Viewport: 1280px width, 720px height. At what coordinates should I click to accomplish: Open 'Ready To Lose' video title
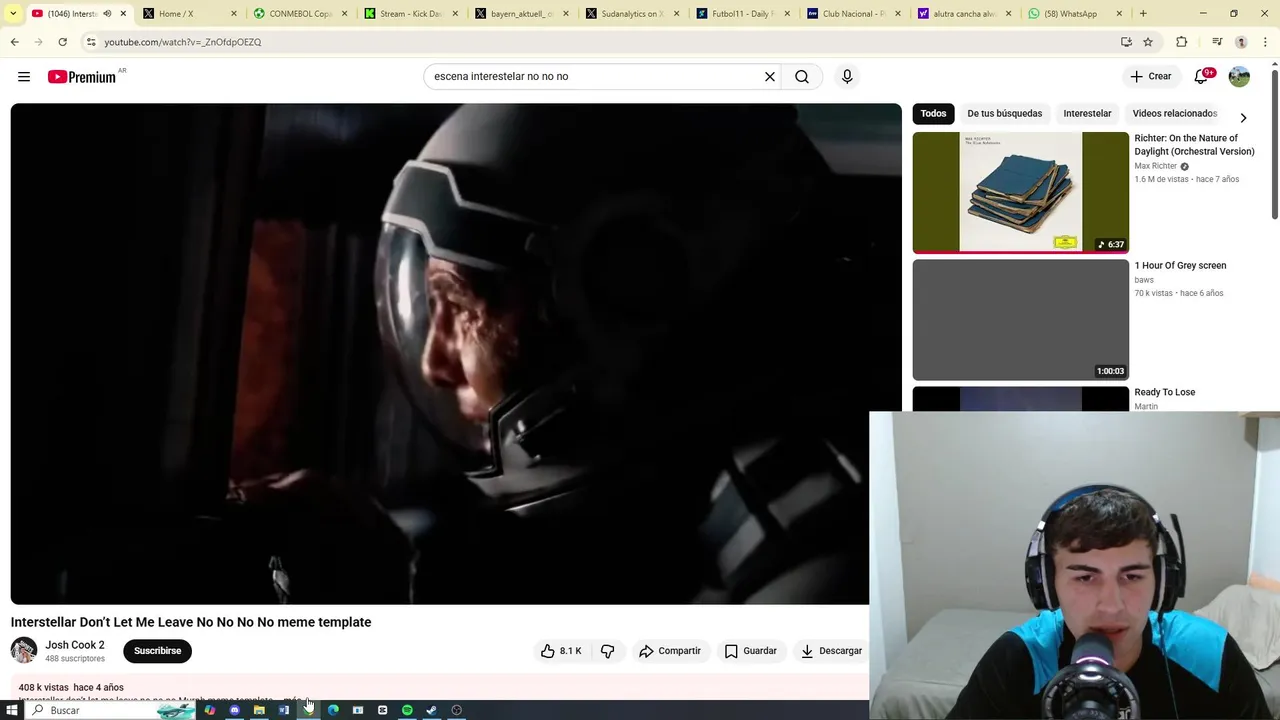click(1164, 393)
